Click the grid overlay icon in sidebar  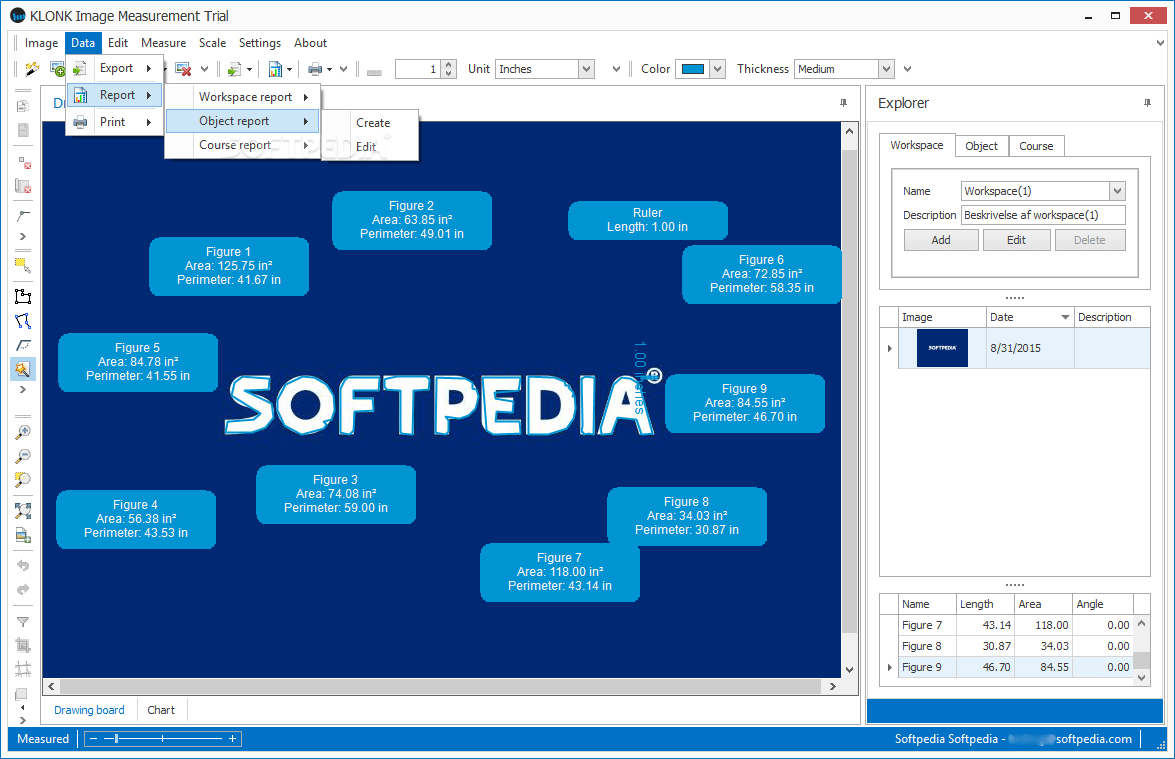[23, 668]
